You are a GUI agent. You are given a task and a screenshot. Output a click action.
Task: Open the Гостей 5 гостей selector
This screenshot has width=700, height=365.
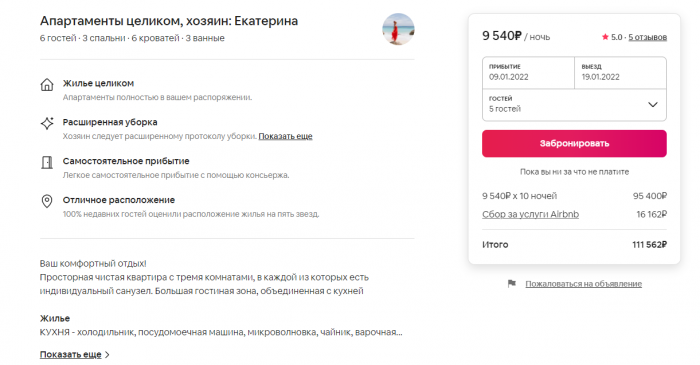[x=574, y=105]
